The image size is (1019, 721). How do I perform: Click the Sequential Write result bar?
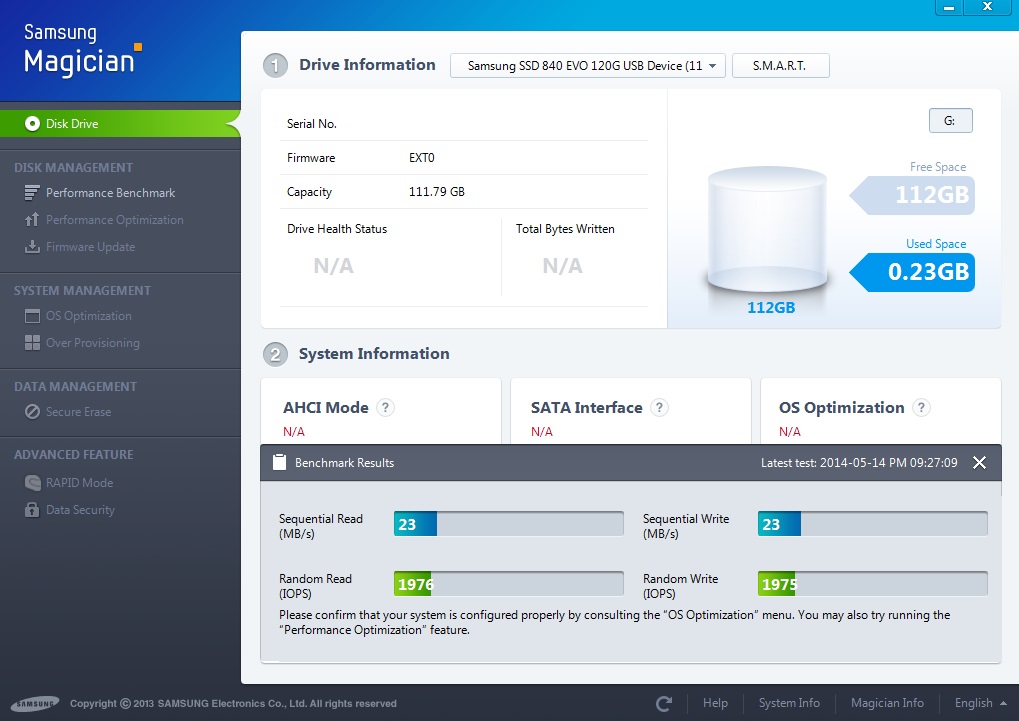(x=872, y=524)
